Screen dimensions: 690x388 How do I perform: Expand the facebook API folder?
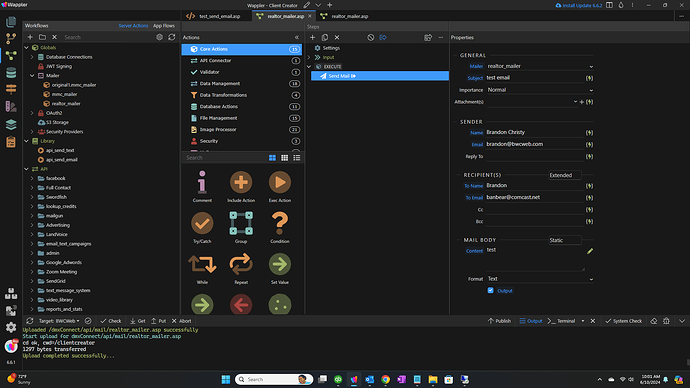tap(32, 178)
